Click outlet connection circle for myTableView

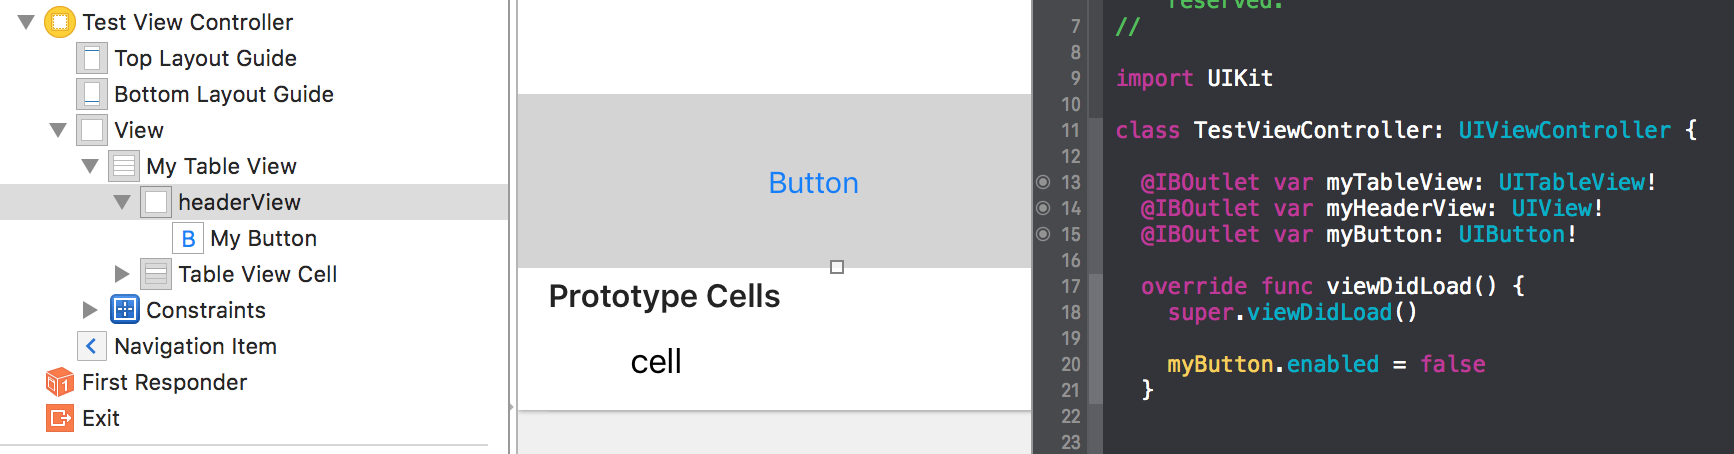tap(1043, 182)
